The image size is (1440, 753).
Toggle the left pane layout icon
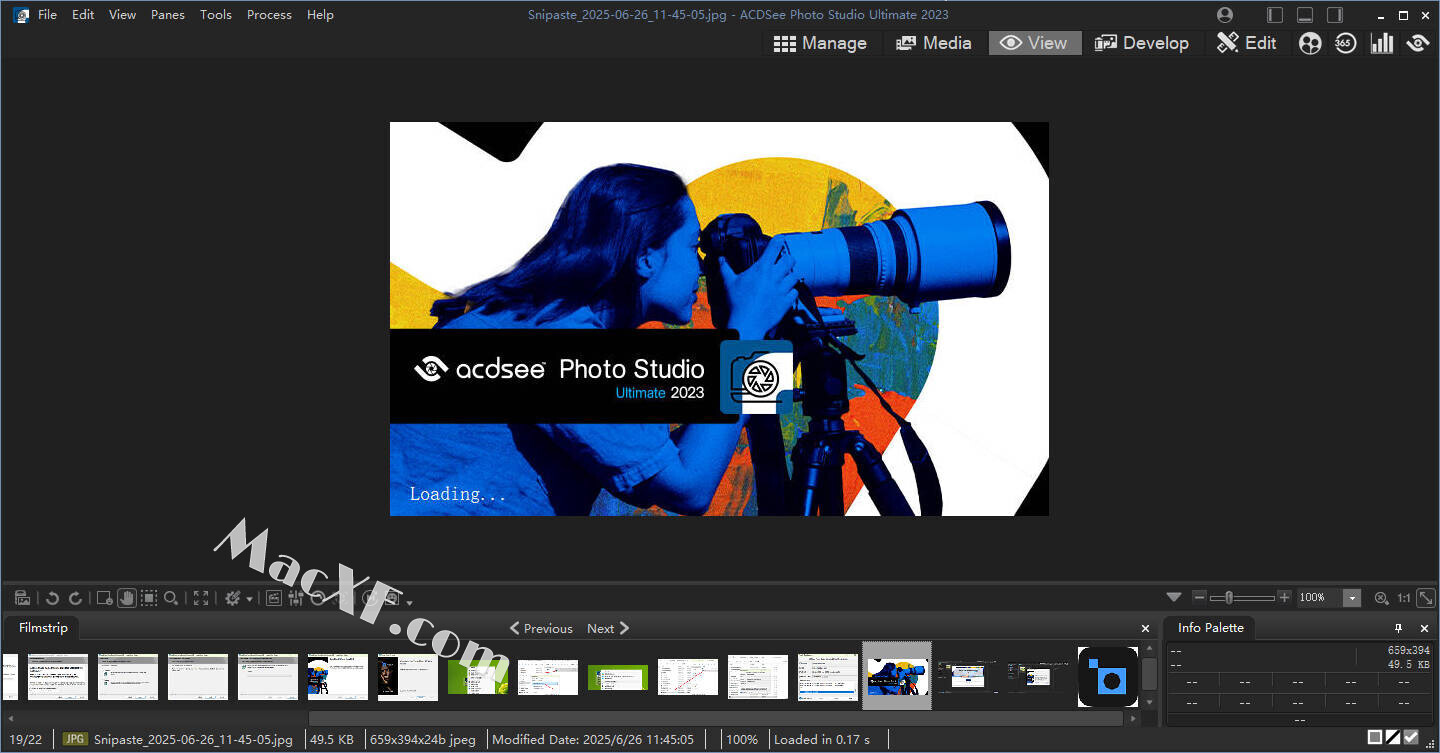[x=1274, y=15]
